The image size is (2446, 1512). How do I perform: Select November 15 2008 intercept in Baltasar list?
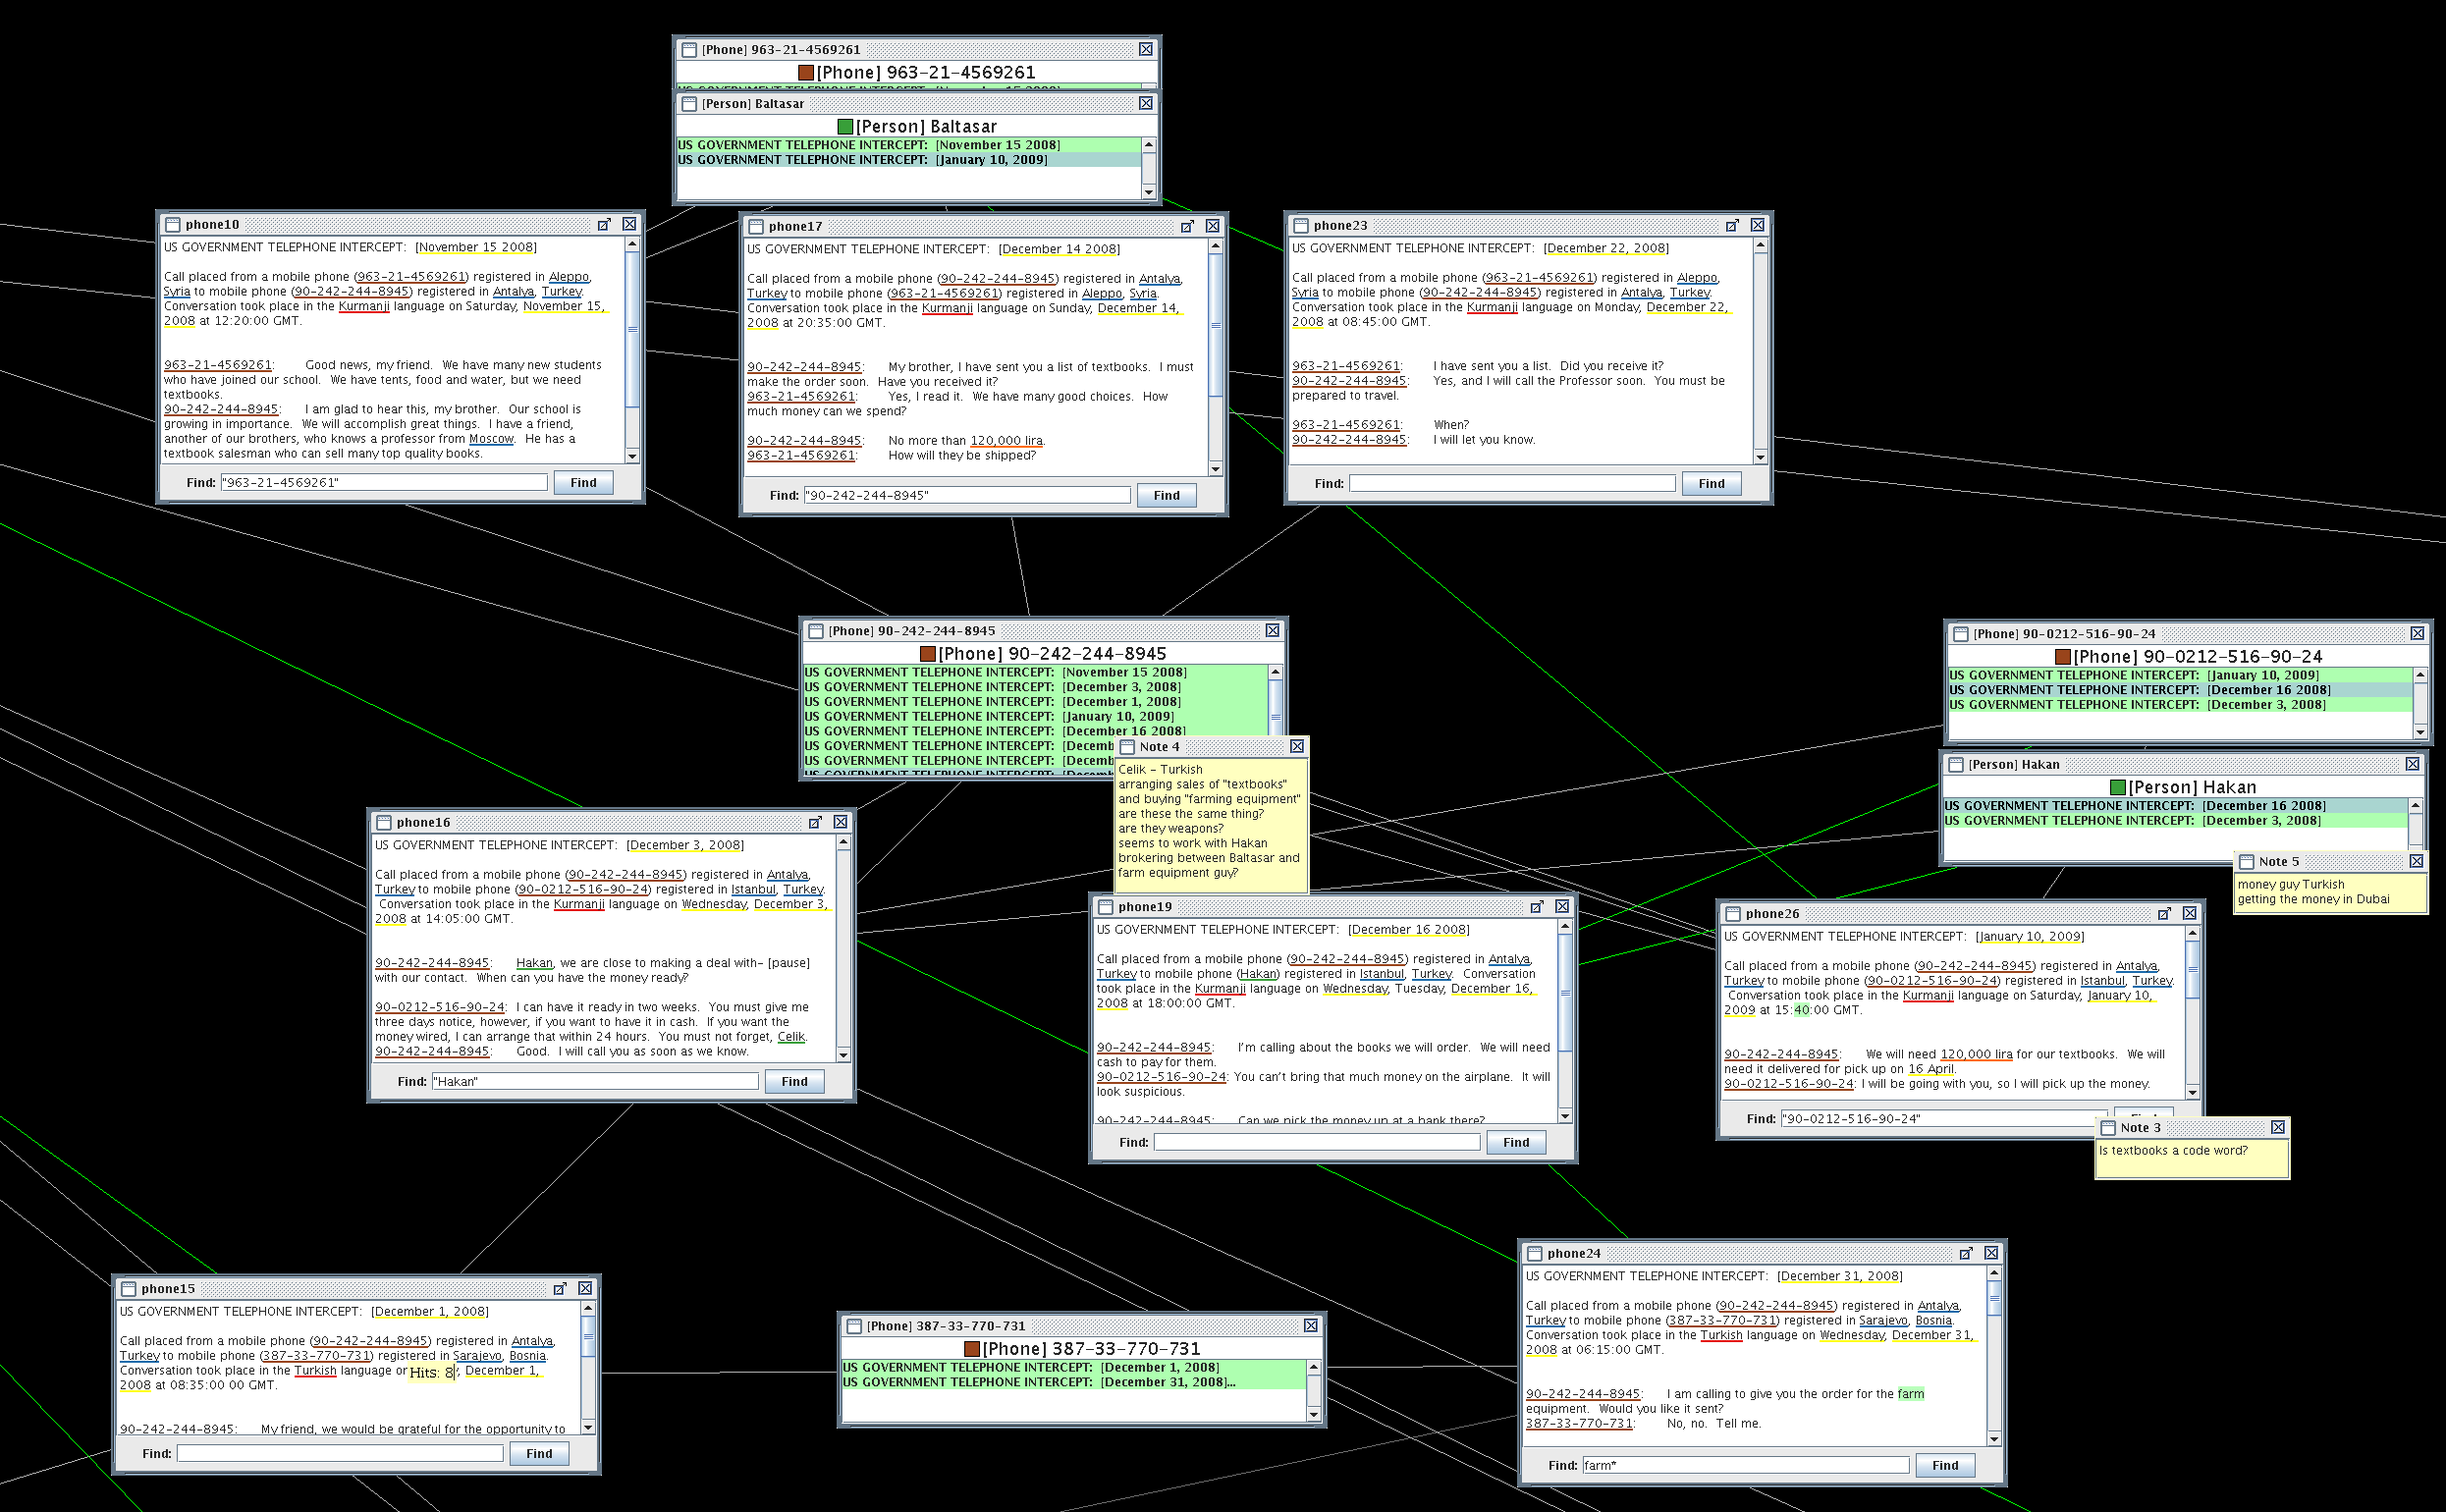(908, 146)
